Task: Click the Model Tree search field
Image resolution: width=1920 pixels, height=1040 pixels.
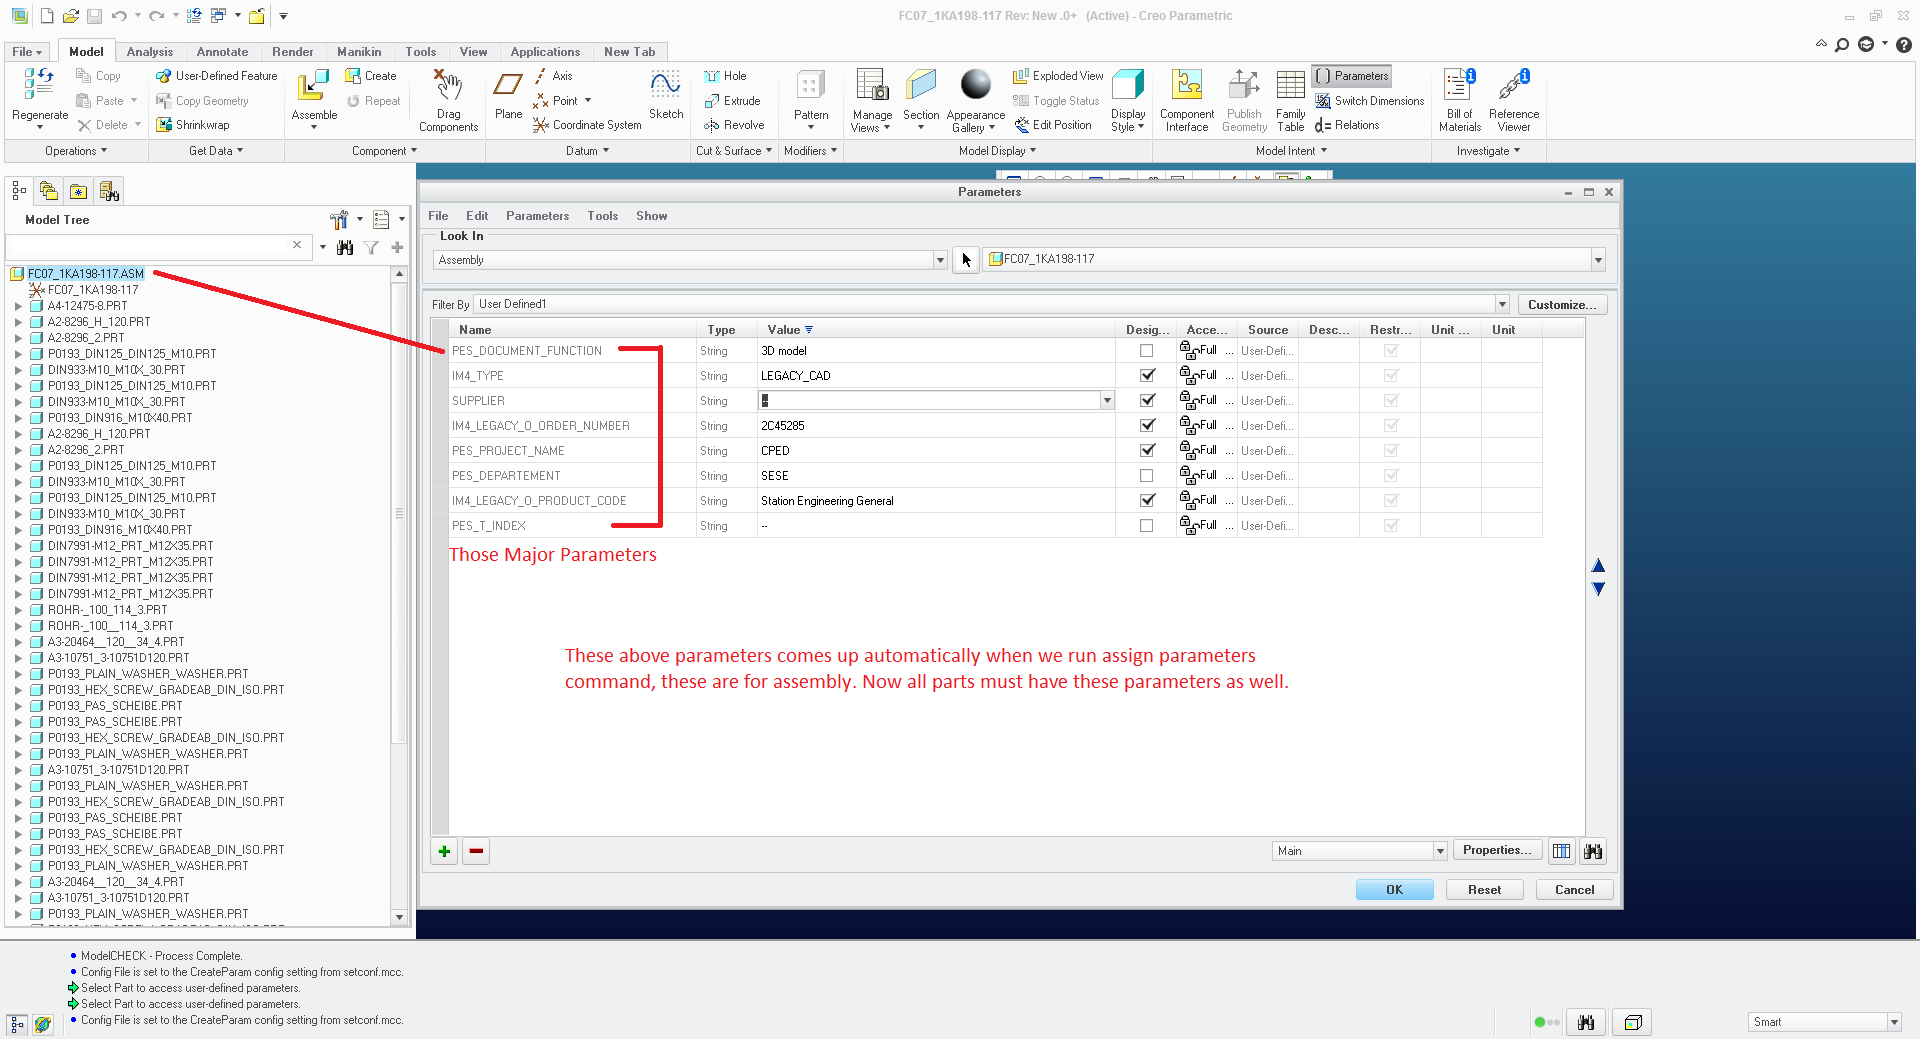Action: click(157, 246)
